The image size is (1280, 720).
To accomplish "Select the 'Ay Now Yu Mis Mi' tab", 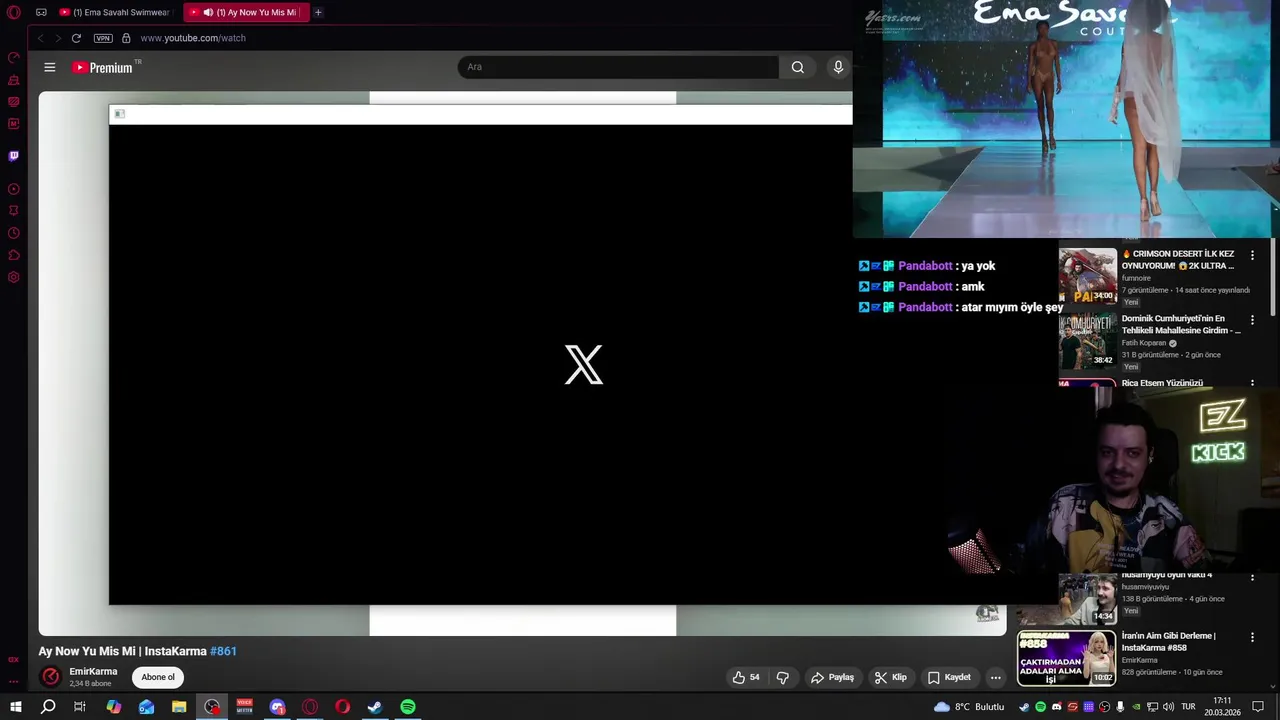I will point(247,12).
